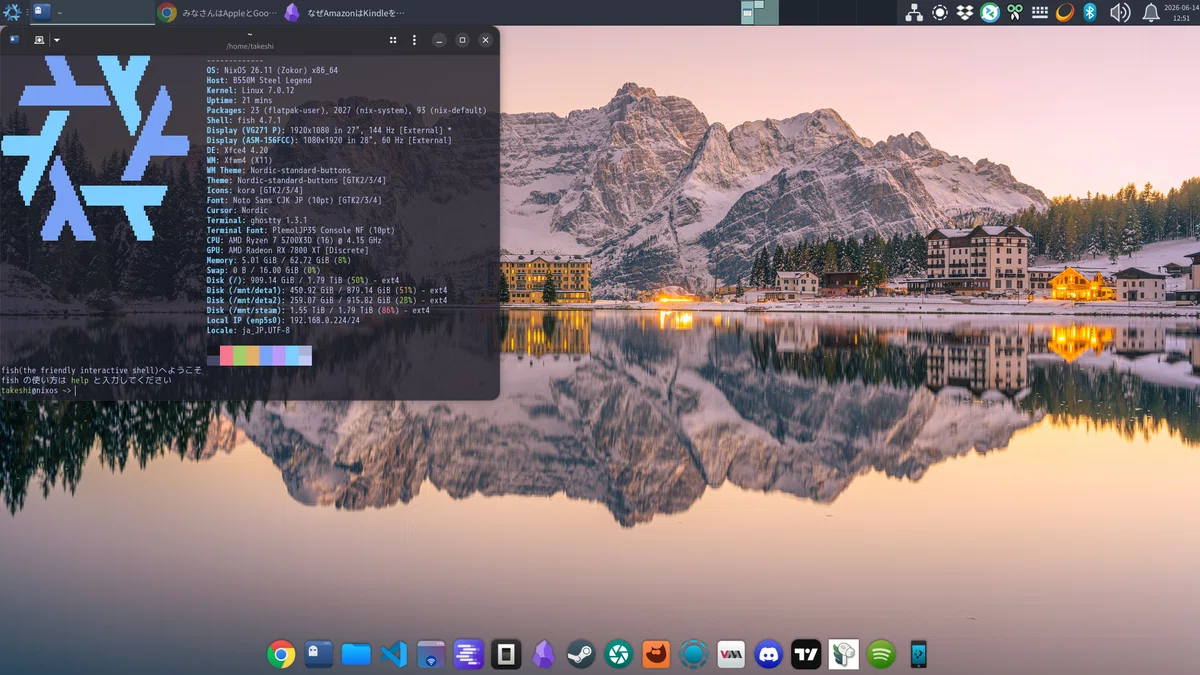This screenshot has width=1200, height=675.
Task: Open the blue dashed-circle app in the dock
Action: [x=694, y=654]
